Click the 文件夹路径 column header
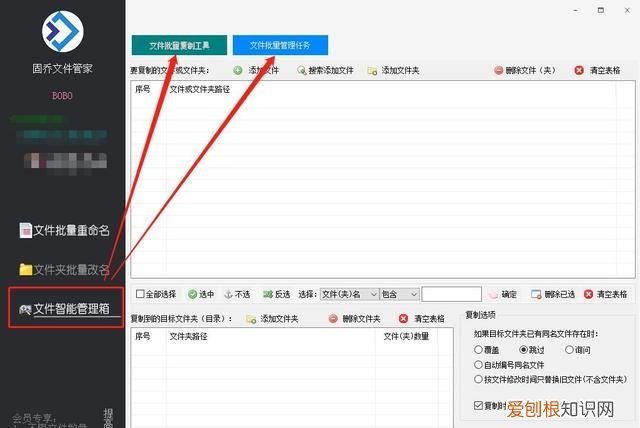640x428 pixels. 189,336
